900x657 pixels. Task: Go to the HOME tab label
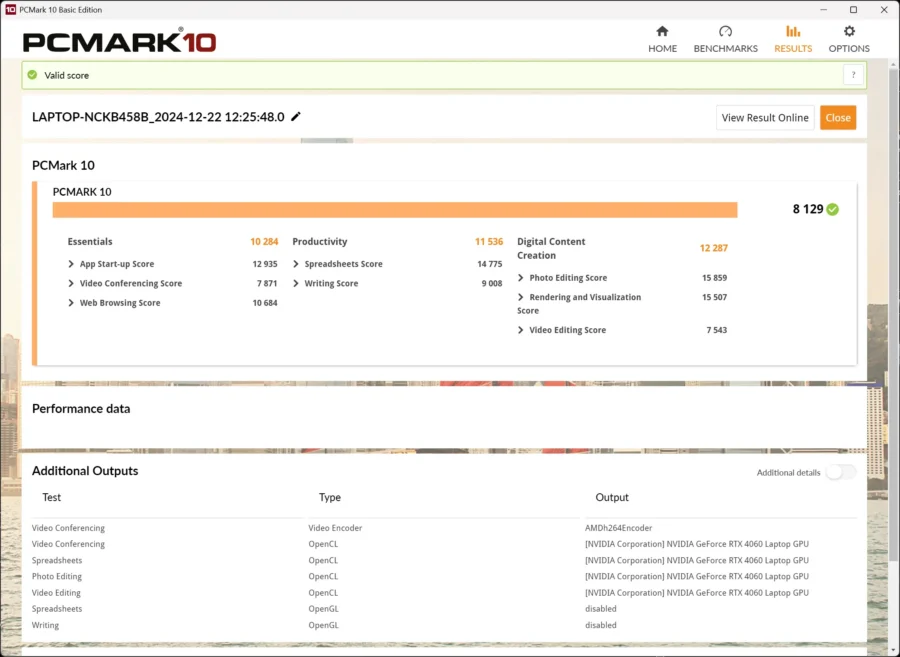662,49
